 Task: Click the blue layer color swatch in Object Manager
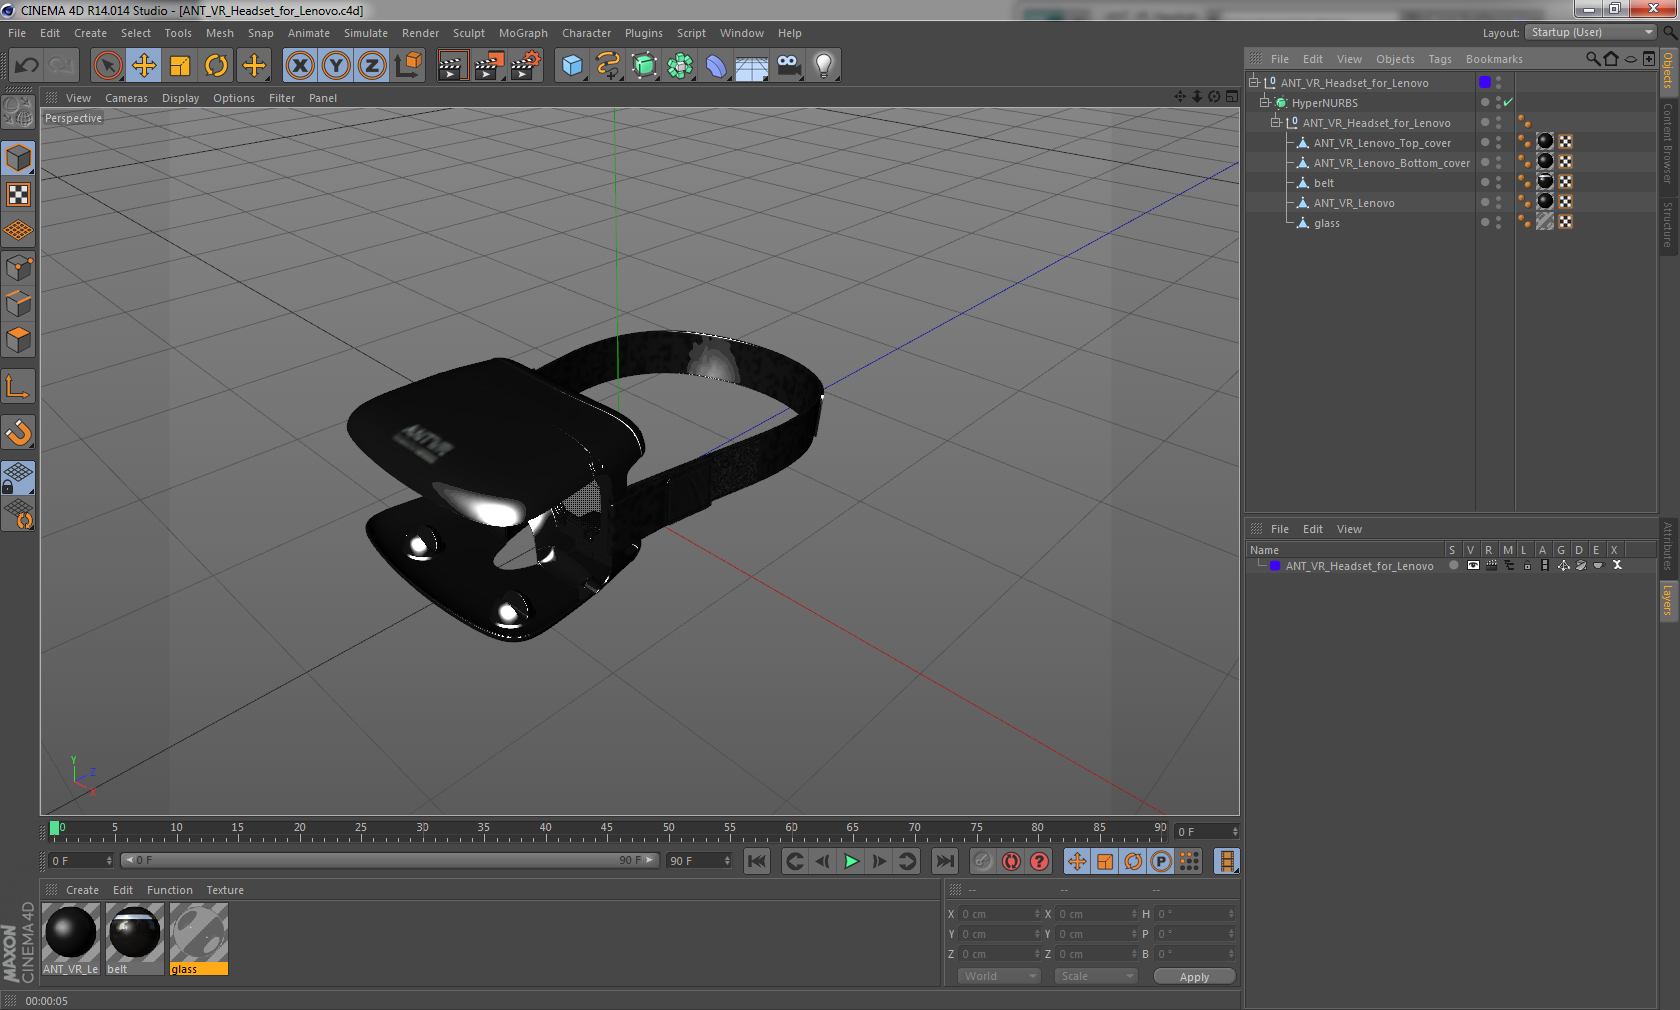(1485, 82)
